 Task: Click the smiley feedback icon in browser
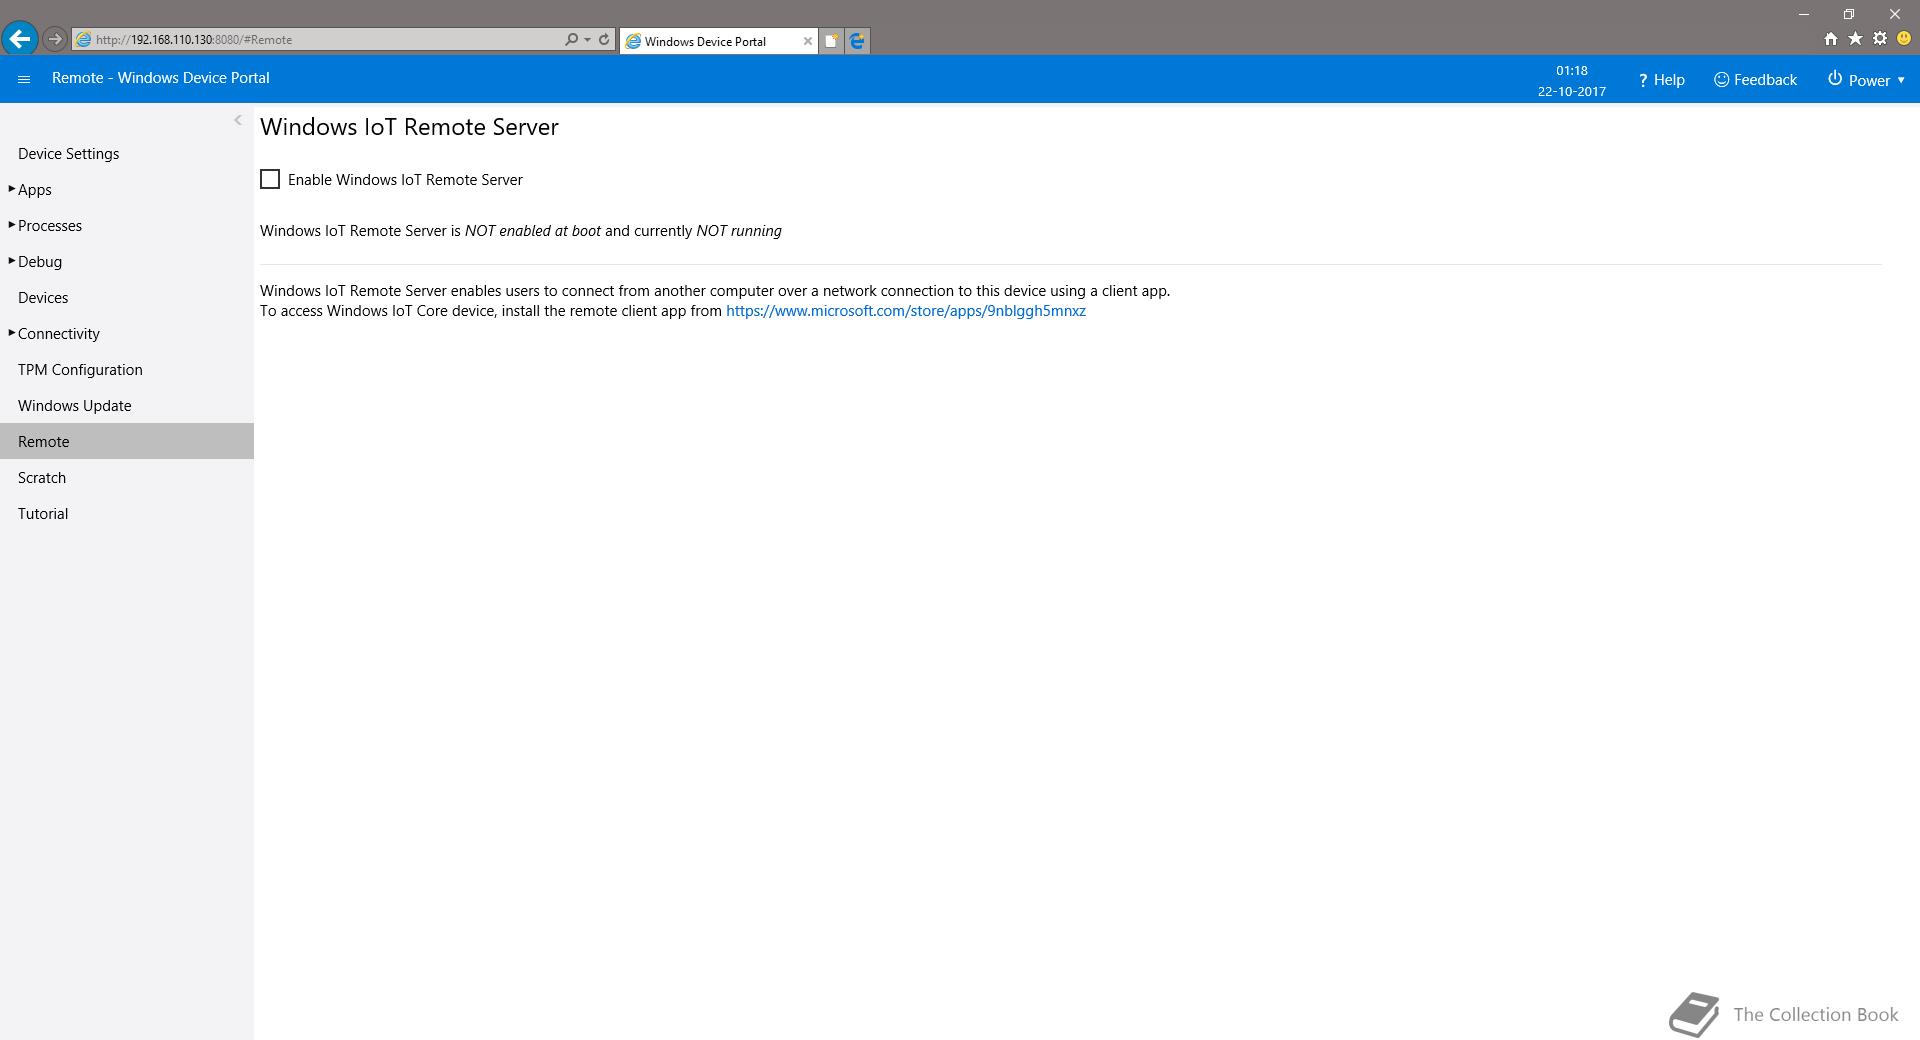pos(1904,39)
